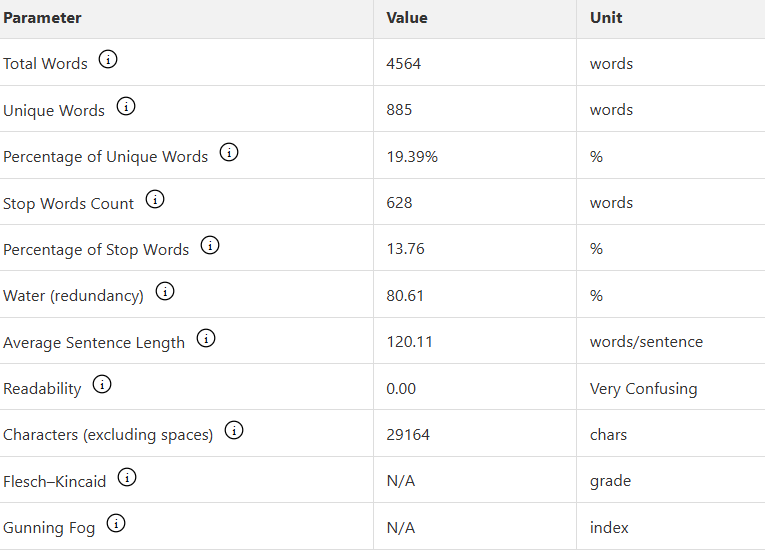
Task: Click the Flesch–Kincaid label
Action: tap(55, 482)
